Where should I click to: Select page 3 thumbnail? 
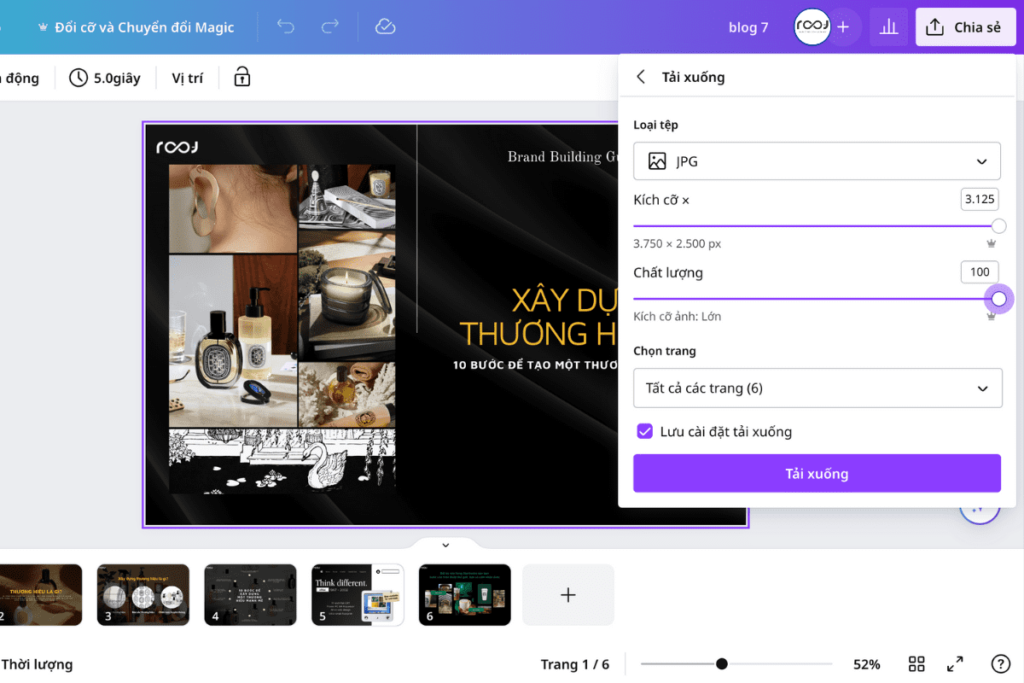[143, 595]
